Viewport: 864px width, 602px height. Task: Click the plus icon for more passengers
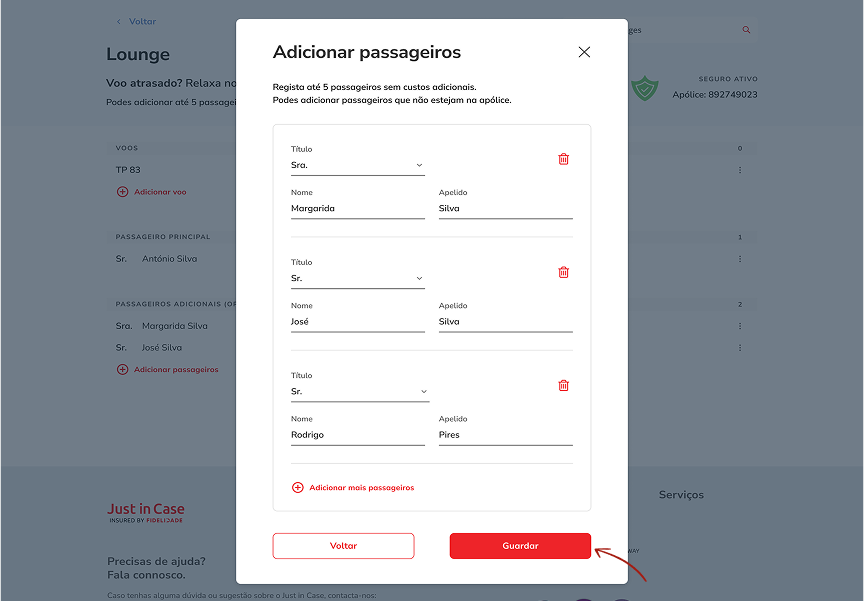pos(297,488)
